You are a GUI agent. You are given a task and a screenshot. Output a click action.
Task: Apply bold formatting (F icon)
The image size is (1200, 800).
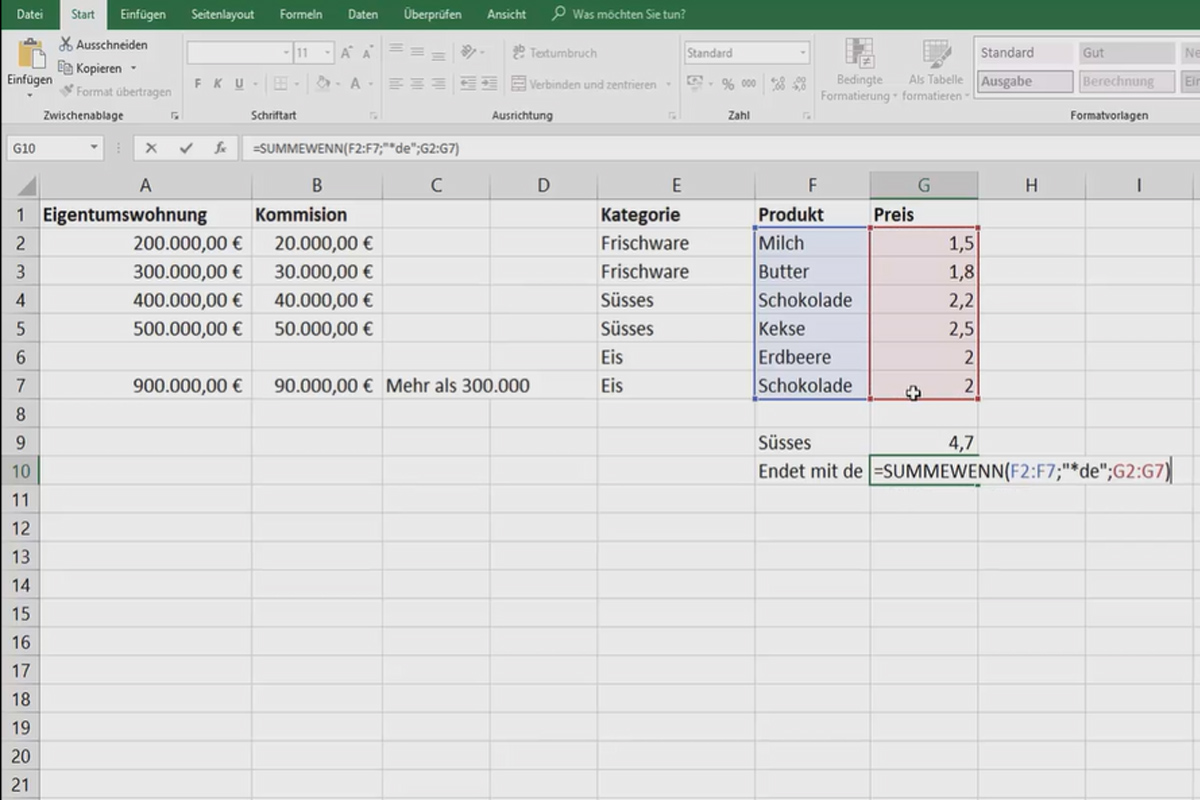[199, 84]
